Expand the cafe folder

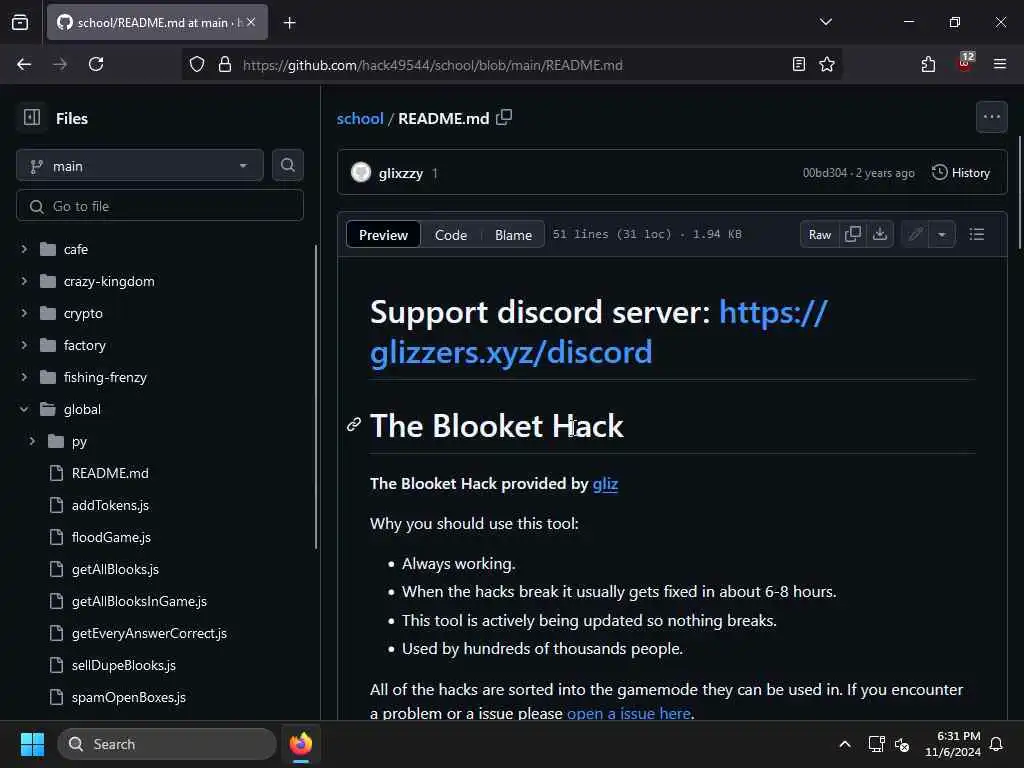click(x=24, y=249)
